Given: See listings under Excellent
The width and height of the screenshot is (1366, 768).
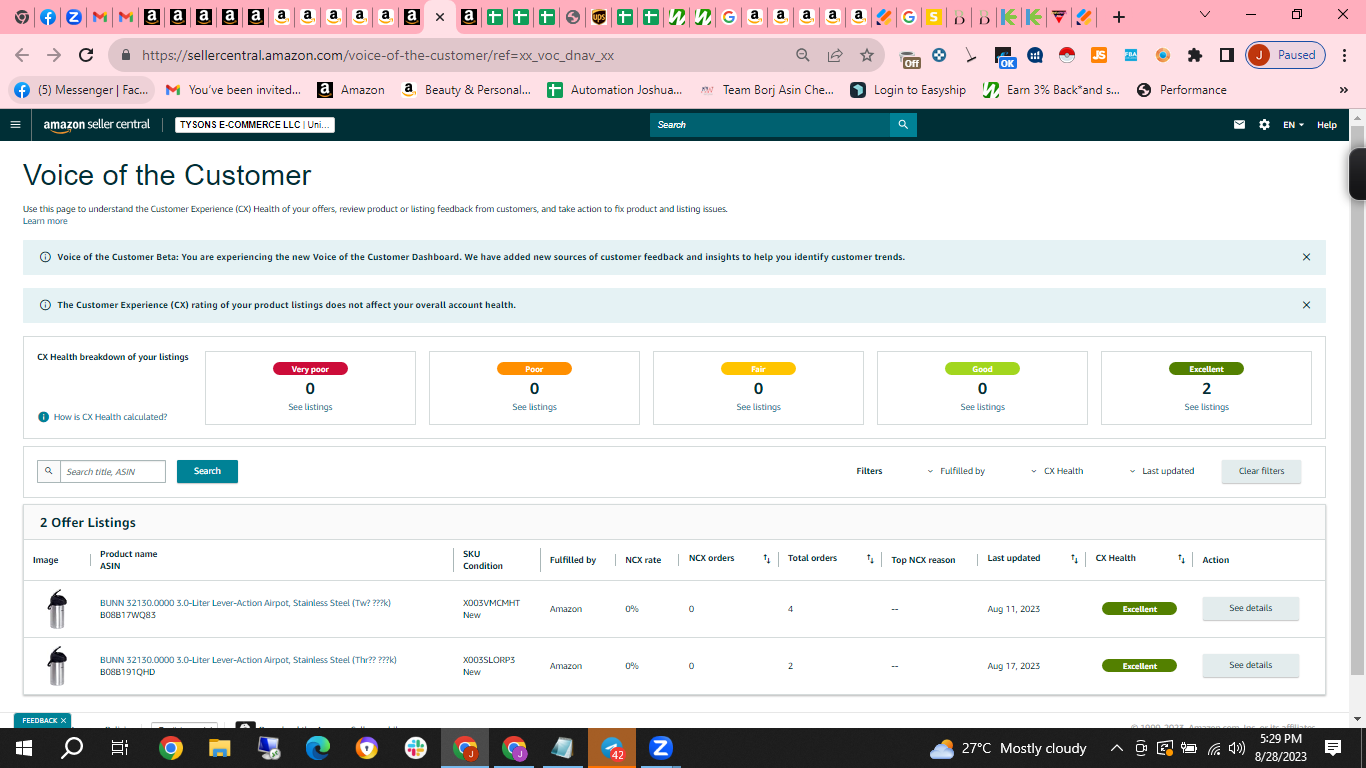Looking at the screenshot, I should coord(1206,407).
